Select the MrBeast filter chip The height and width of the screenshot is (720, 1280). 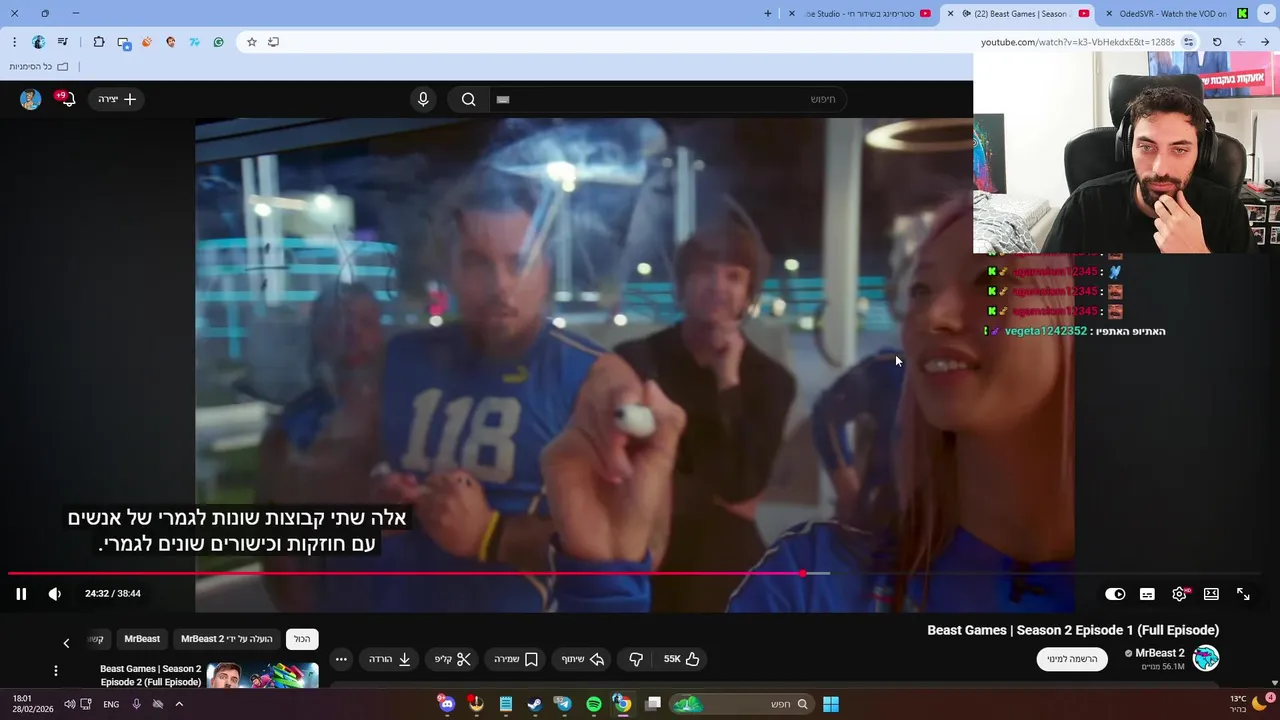coord(142,639)
